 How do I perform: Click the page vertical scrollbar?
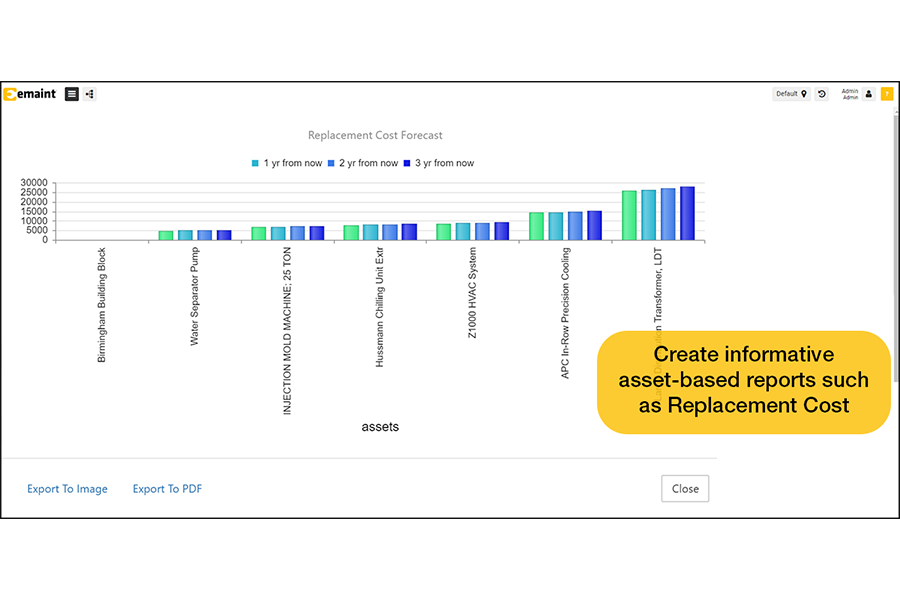click(x=896, y=248)
